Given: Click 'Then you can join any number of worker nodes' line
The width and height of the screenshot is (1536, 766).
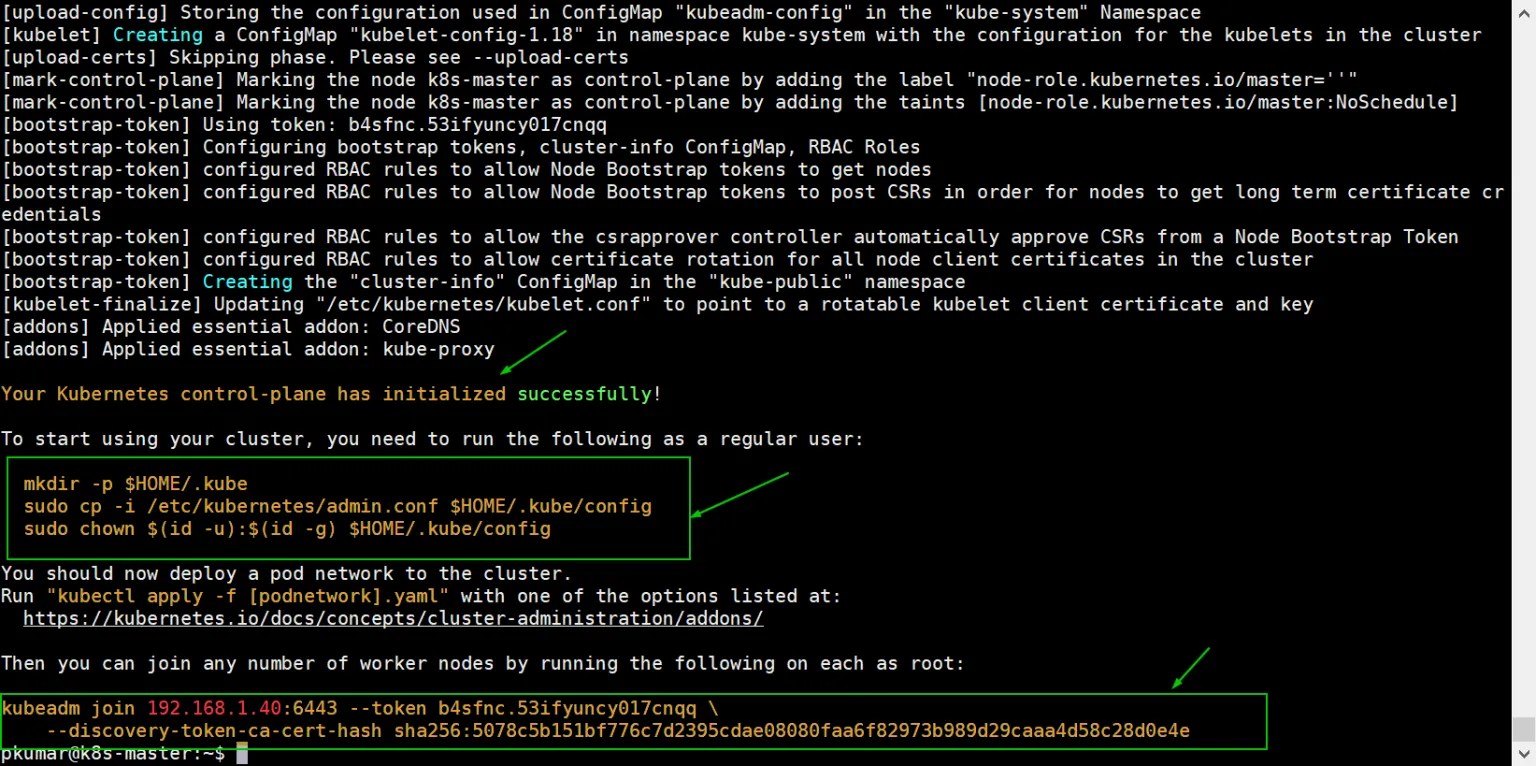Looking at the screenshot, I should coord(483,663).
